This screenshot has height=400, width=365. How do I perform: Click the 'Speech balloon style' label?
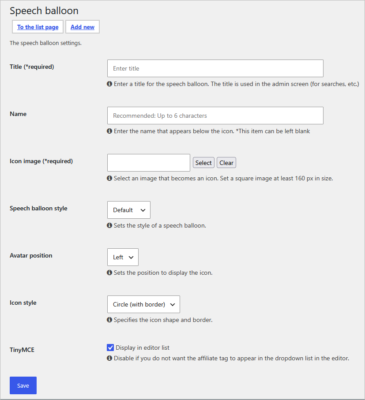click(38, 208)
